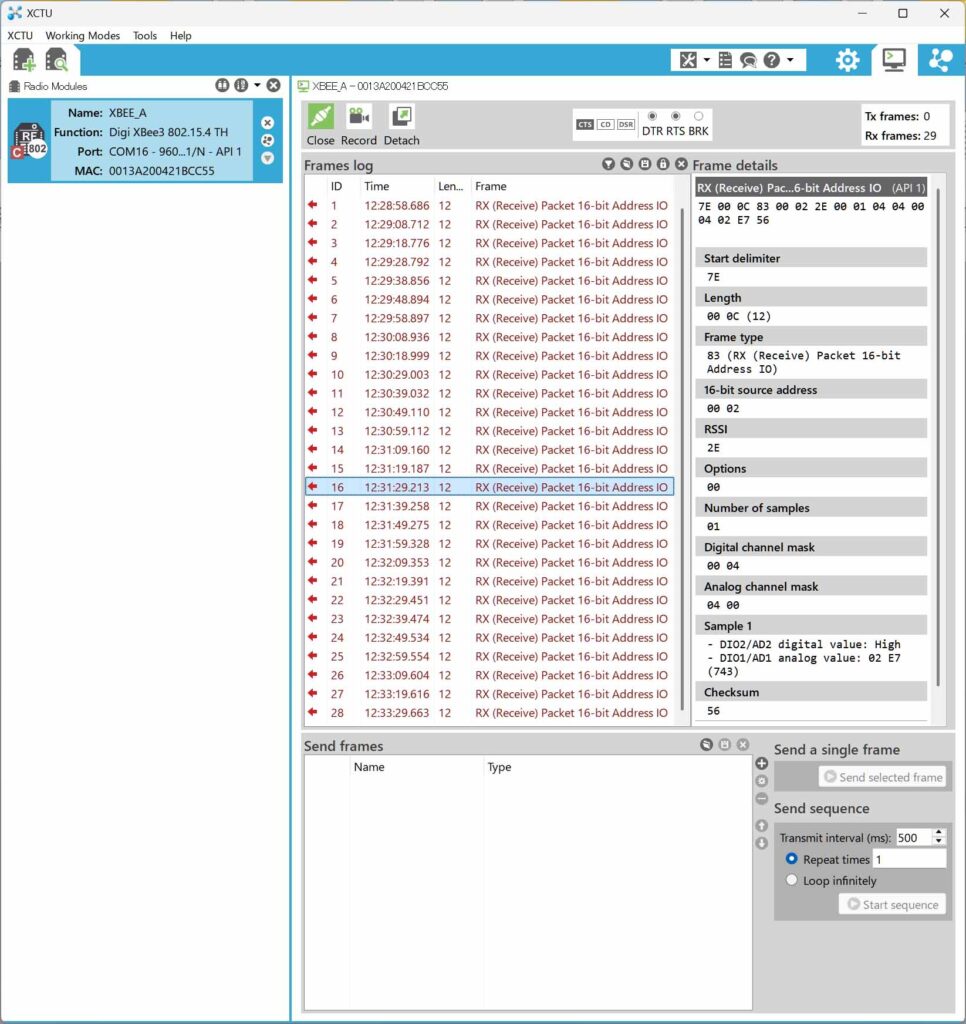Clear the Frames log X icon
The height and width of the screenshot is (1024, 966).
click(x=681, y=164)
